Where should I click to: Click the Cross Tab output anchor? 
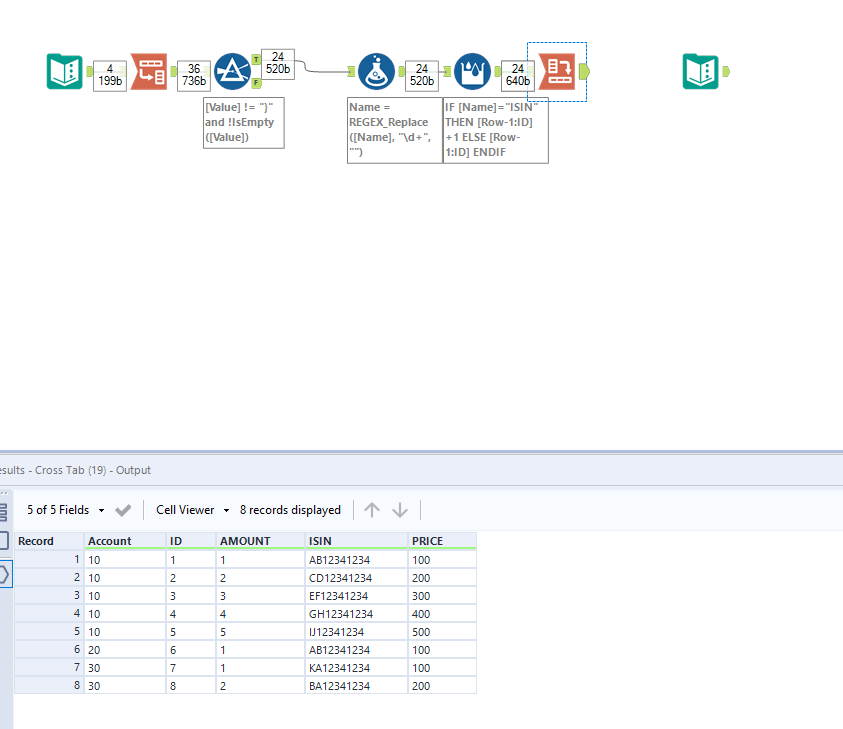coord(584,71)
